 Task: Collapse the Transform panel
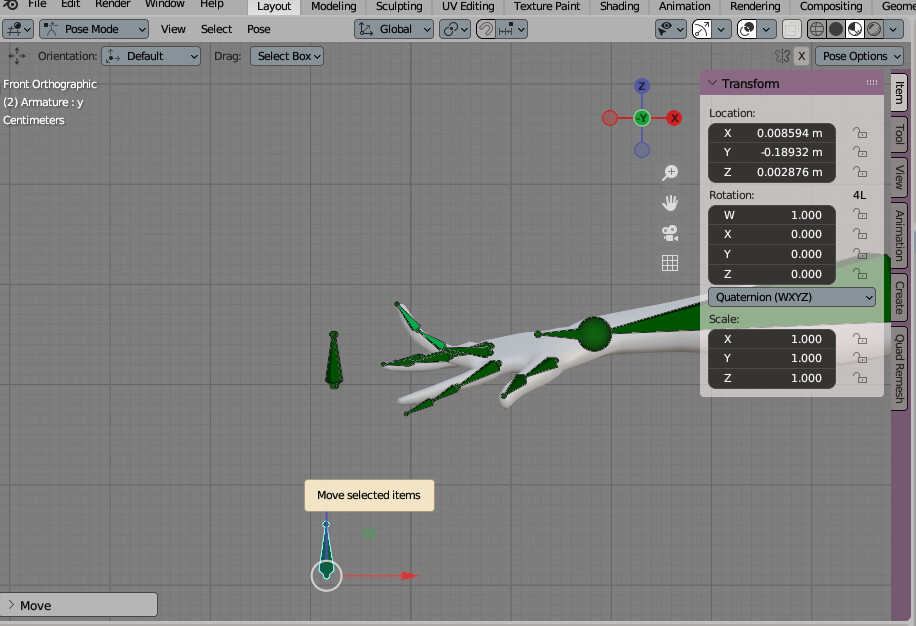713,83
